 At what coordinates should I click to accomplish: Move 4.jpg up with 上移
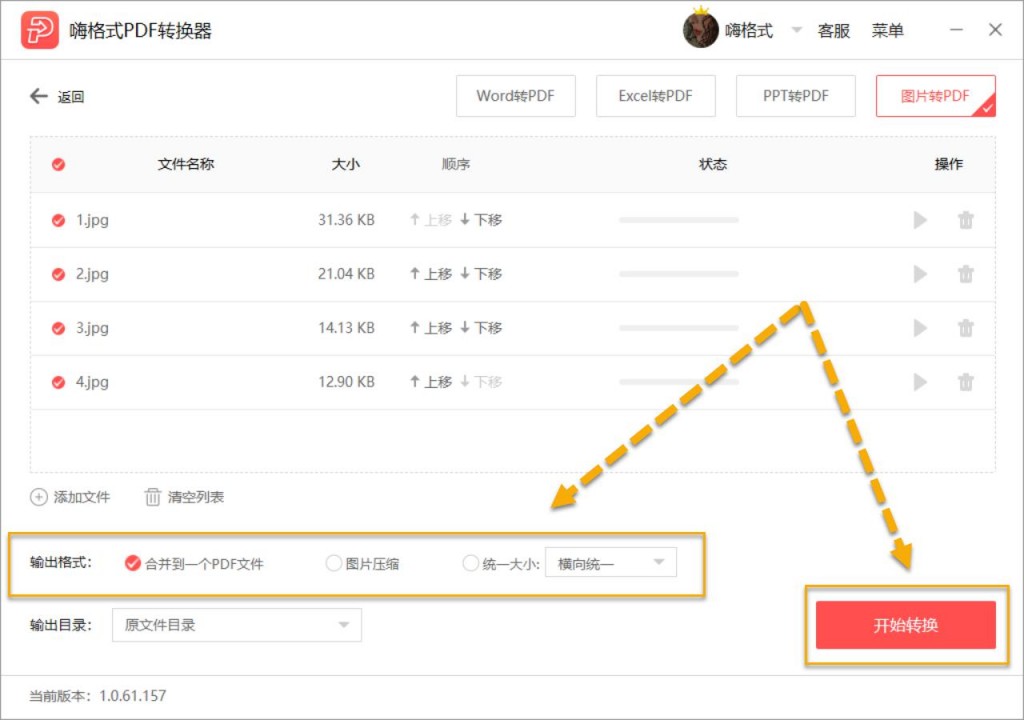(x=431, y=382)
